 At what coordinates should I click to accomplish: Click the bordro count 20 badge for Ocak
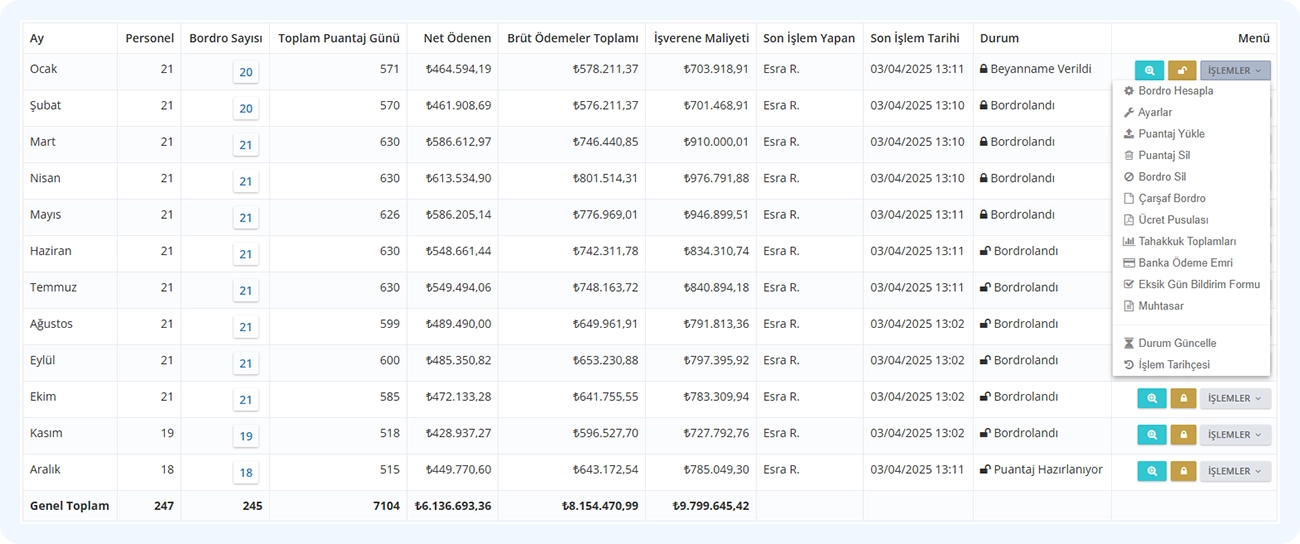pos(246,72)
